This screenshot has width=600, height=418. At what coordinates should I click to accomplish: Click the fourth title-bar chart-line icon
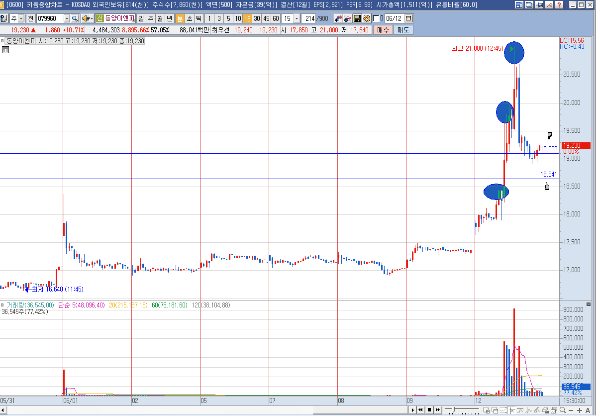tap(549, 5)
